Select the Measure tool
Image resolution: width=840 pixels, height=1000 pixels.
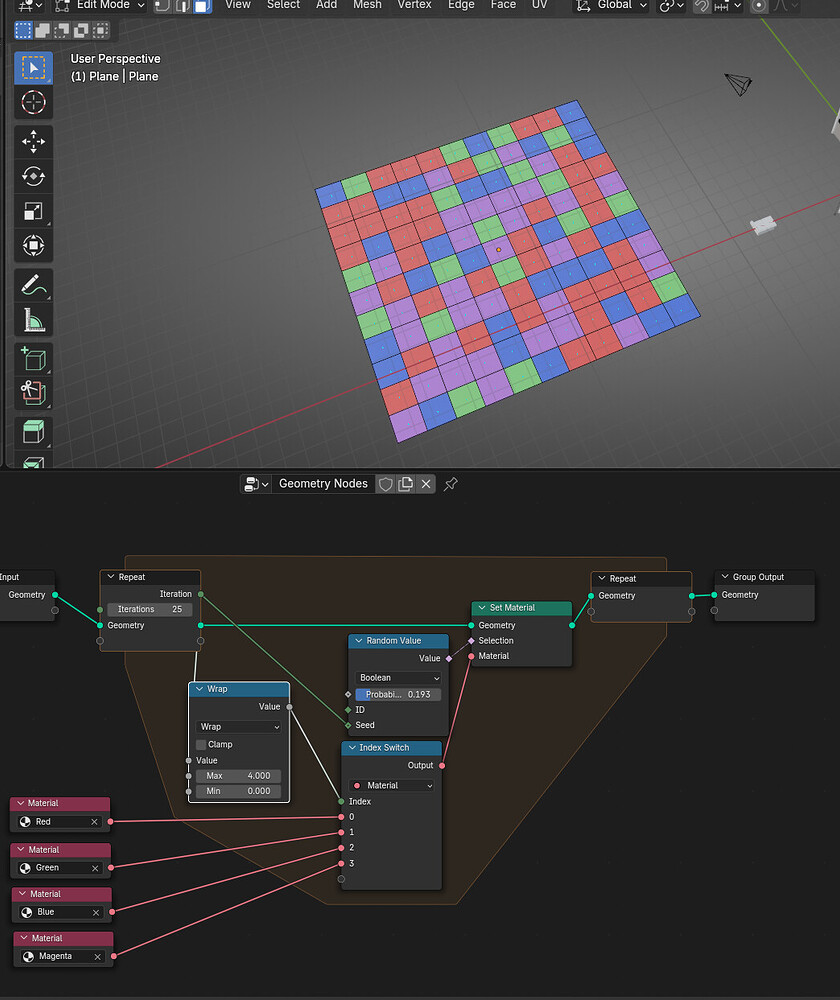point(33,320)
